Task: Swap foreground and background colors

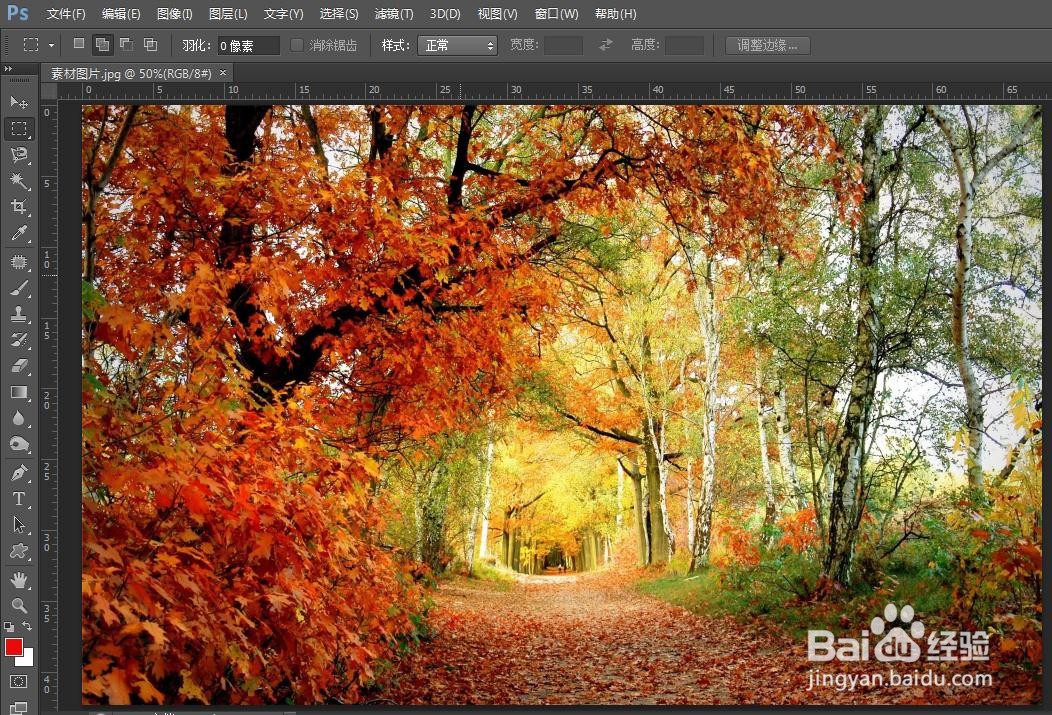Action: pyautogui.click(x=27, y=626)
